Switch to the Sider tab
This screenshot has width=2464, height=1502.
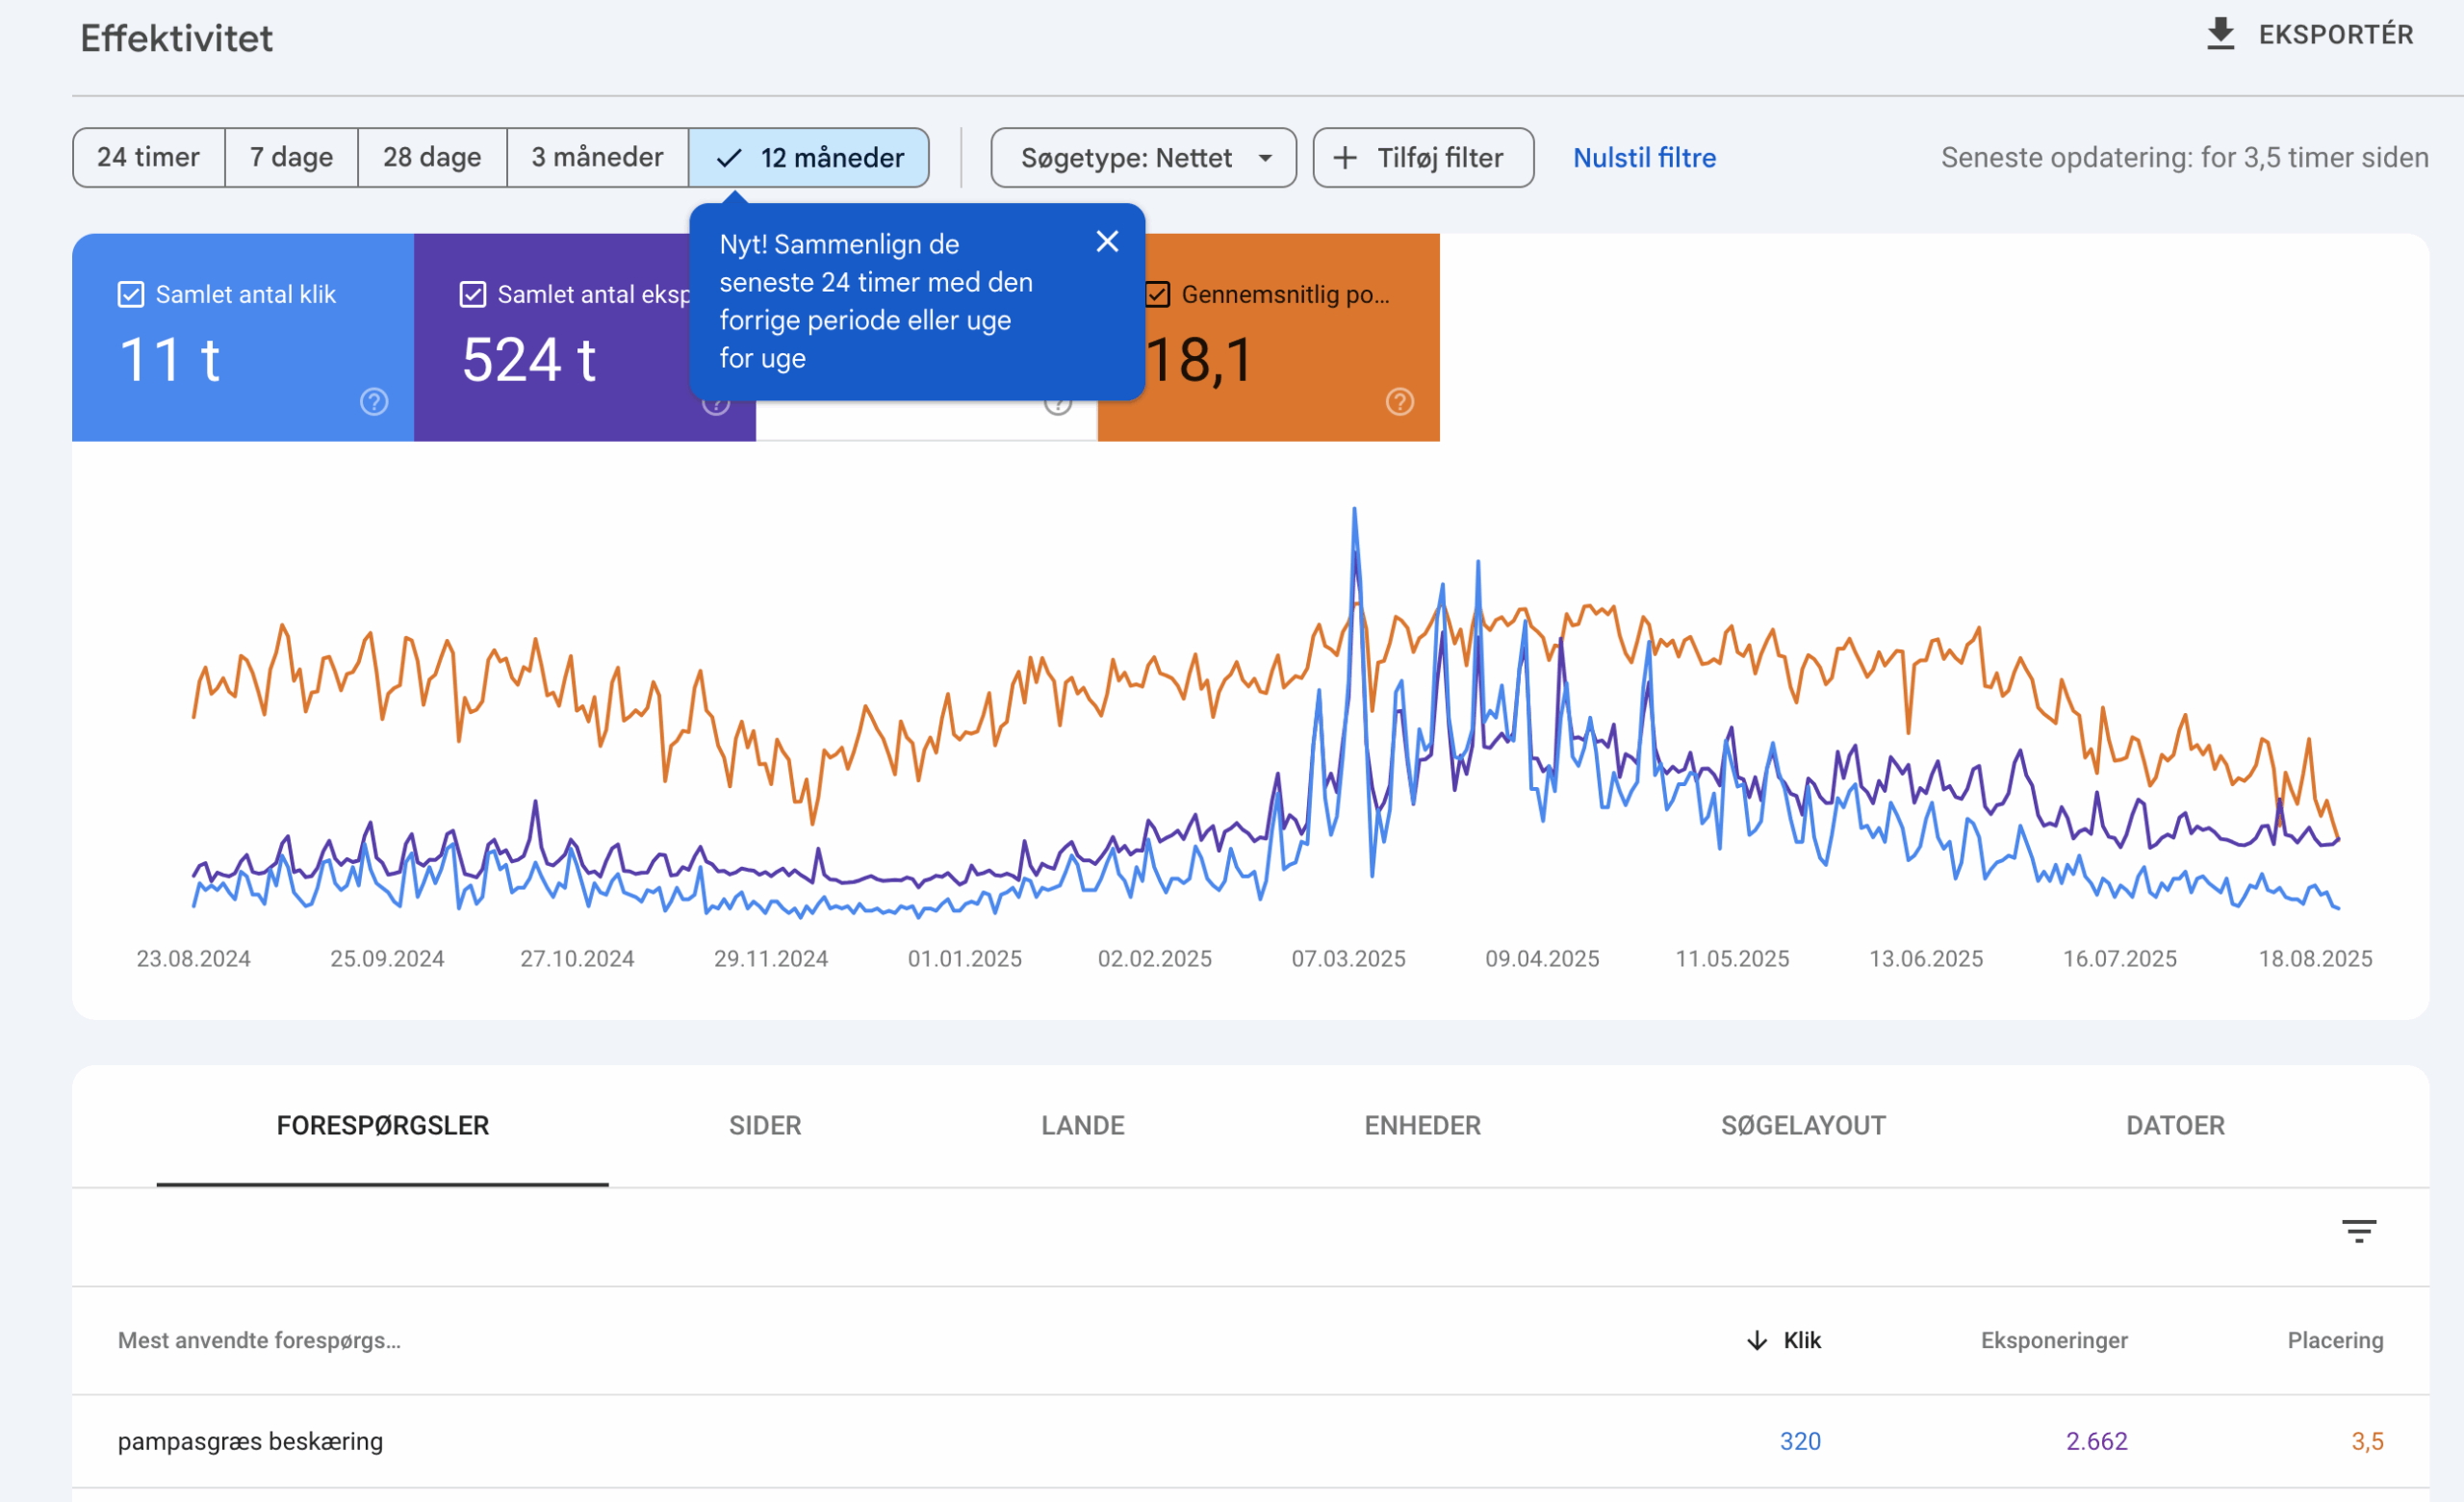tap(765, 1125)
